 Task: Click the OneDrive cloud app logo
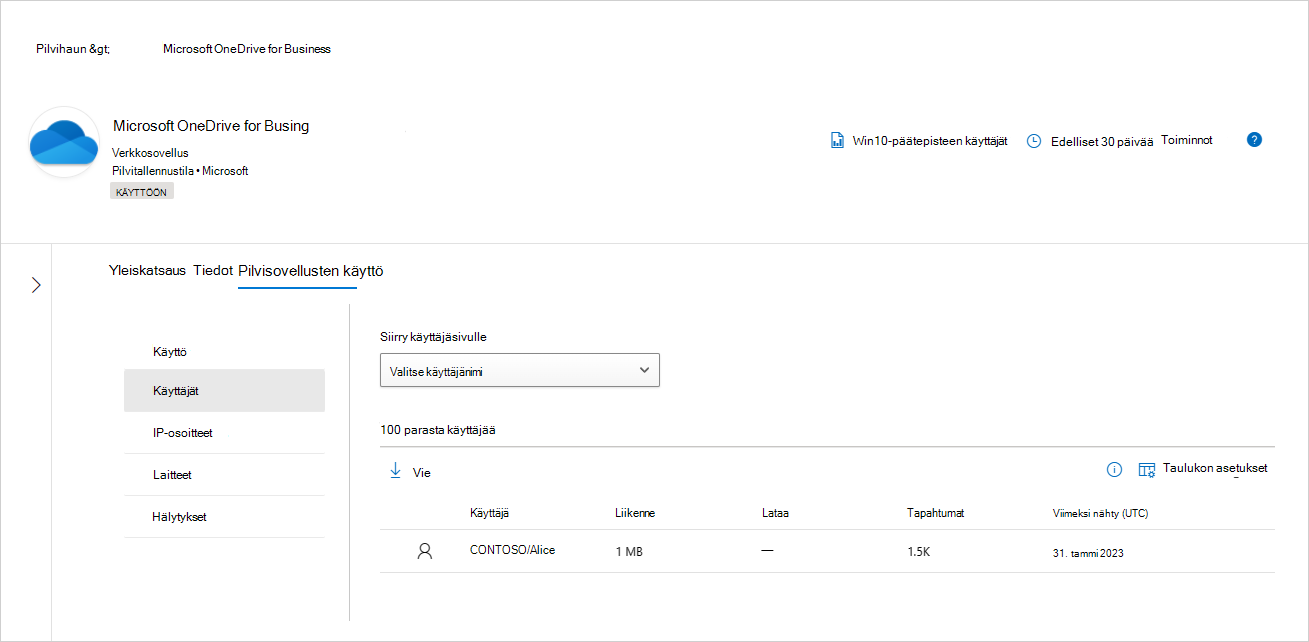64,142
